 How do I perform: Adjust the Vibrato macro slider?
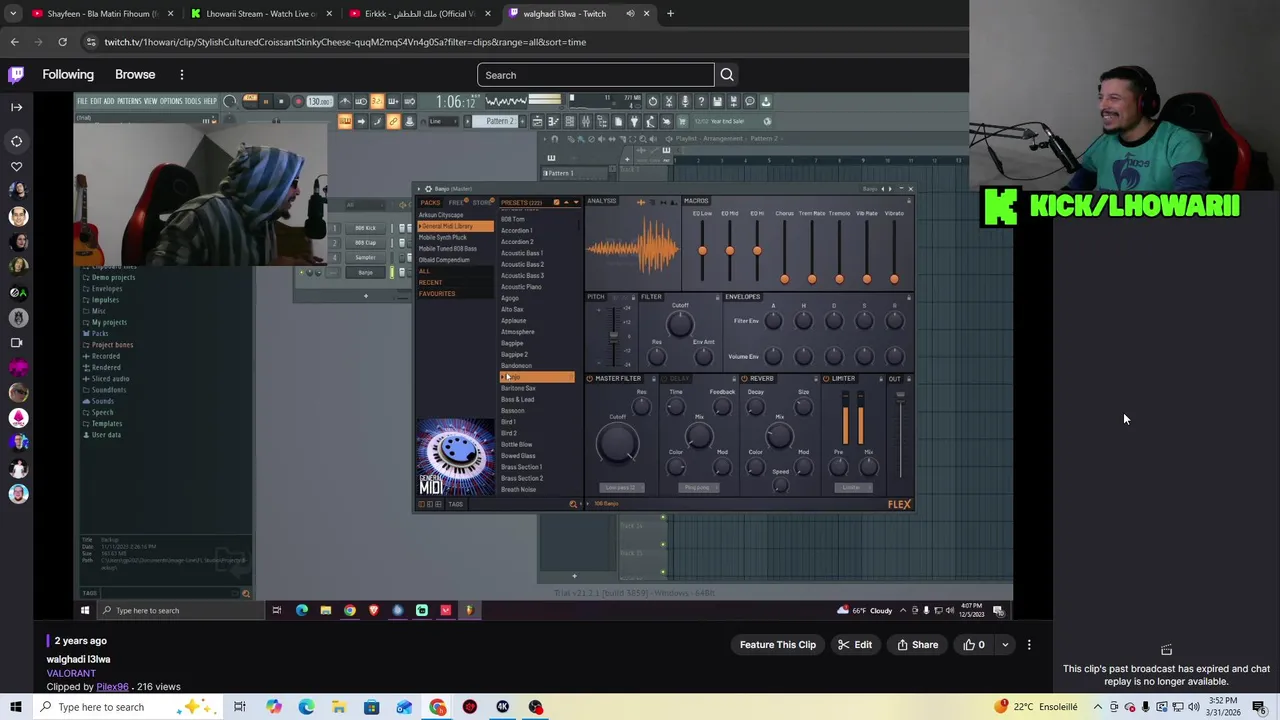894,278
